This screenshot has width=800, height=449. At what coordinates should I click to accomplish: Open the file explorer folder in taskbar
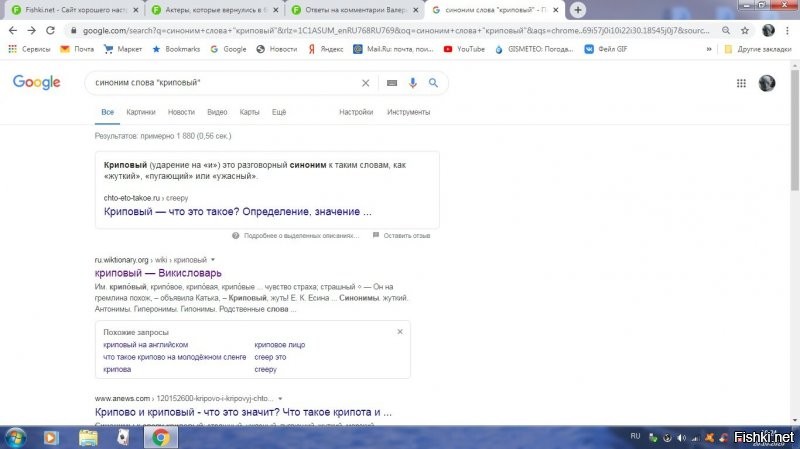(88, 438)
